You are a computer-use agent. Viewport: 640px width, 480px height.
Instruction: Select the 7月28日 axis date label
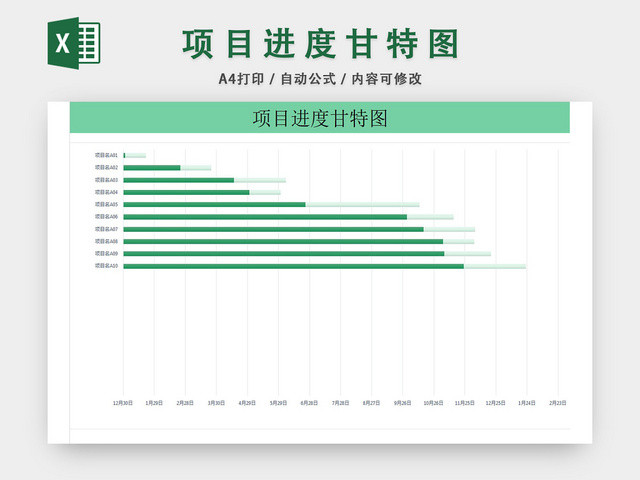tap(340, 403)
